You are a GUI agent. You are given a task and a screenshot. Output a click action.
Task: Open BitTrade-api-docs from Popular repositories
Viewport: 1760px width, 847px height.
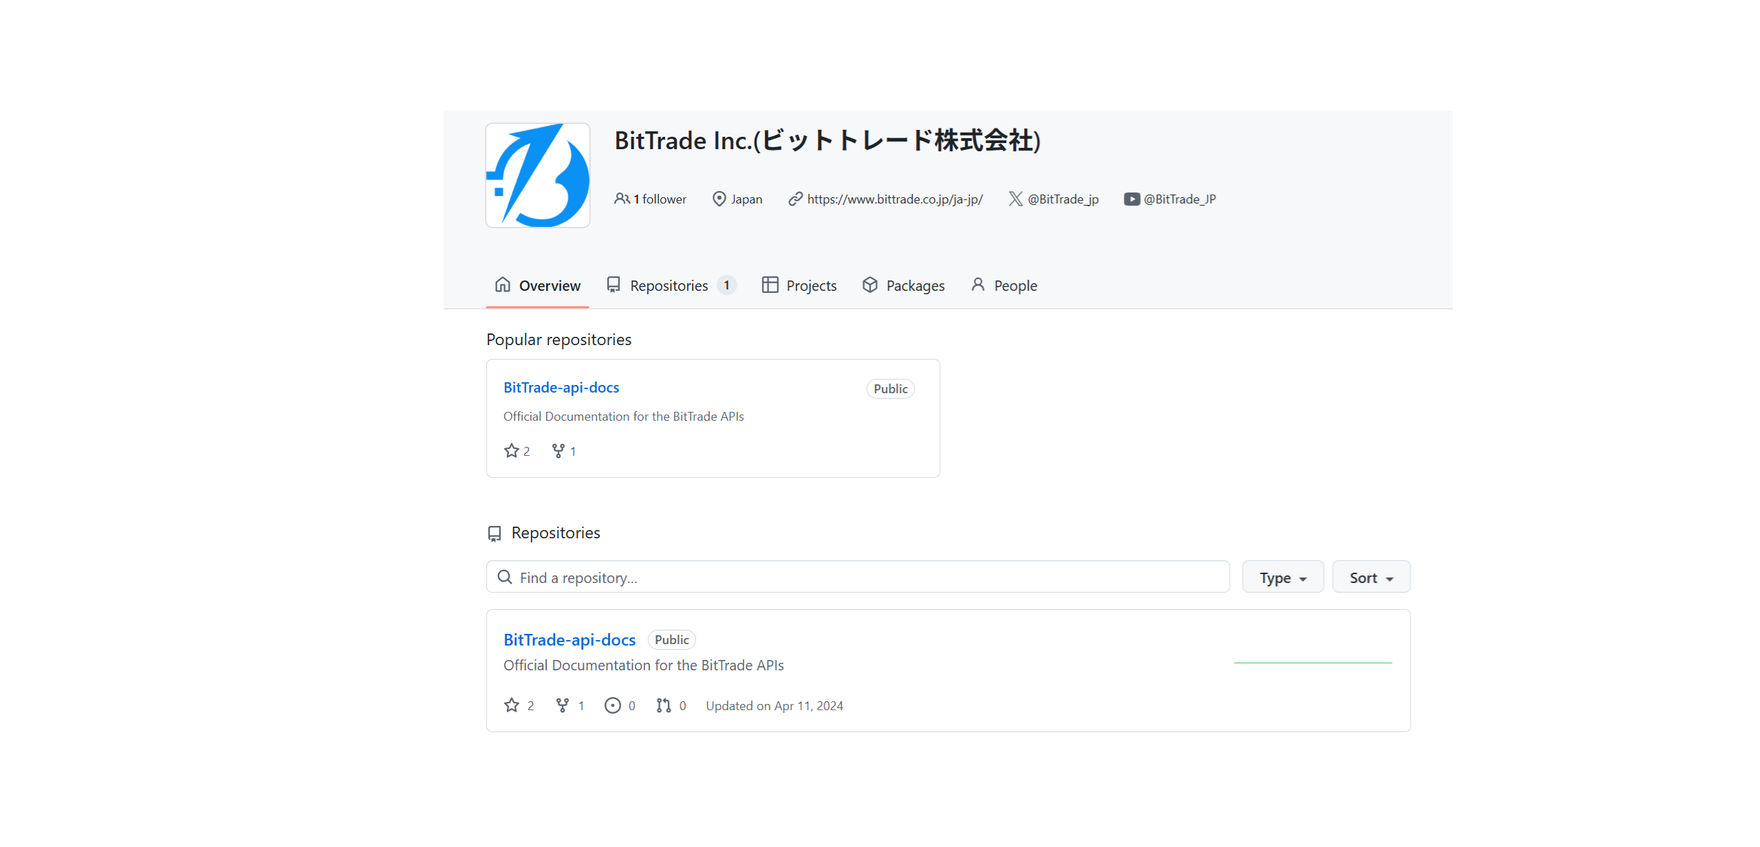coord(561,388)
